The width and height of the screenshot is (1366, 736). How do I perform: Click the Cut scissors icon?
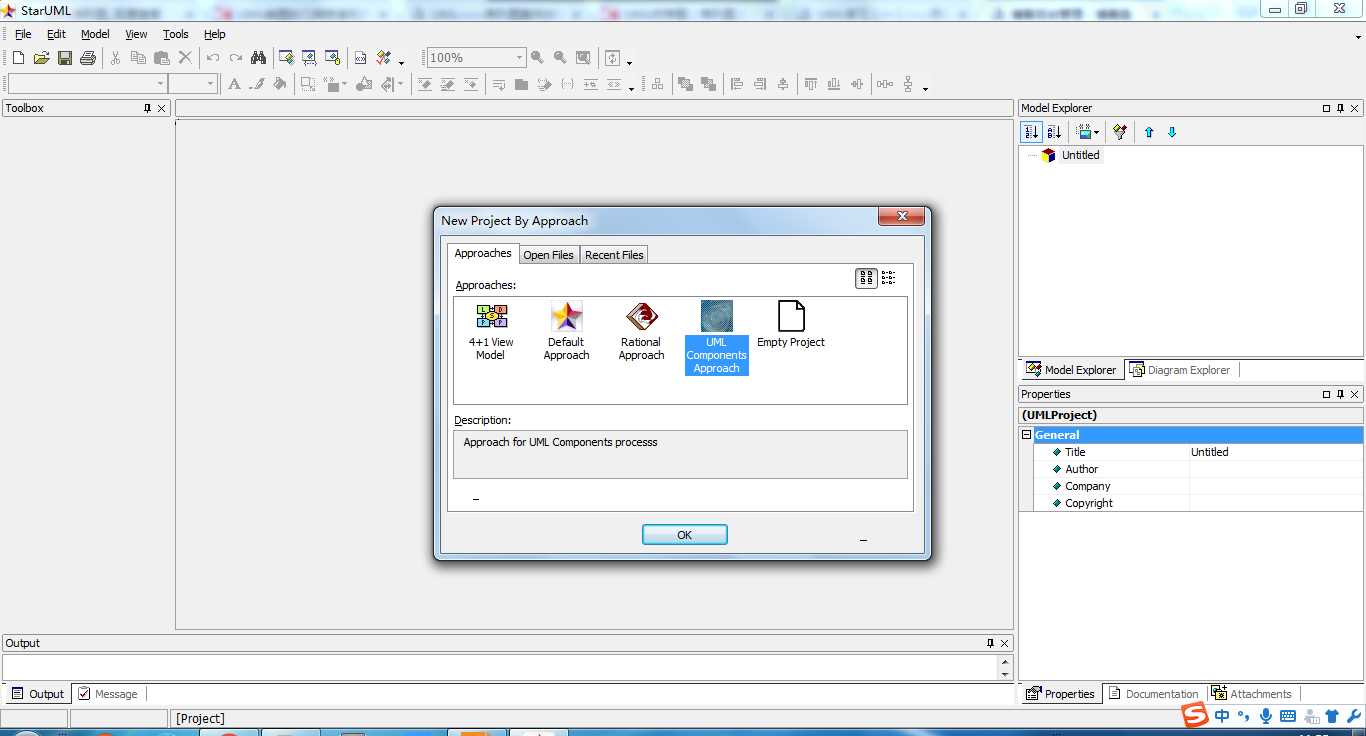point(115,58)
